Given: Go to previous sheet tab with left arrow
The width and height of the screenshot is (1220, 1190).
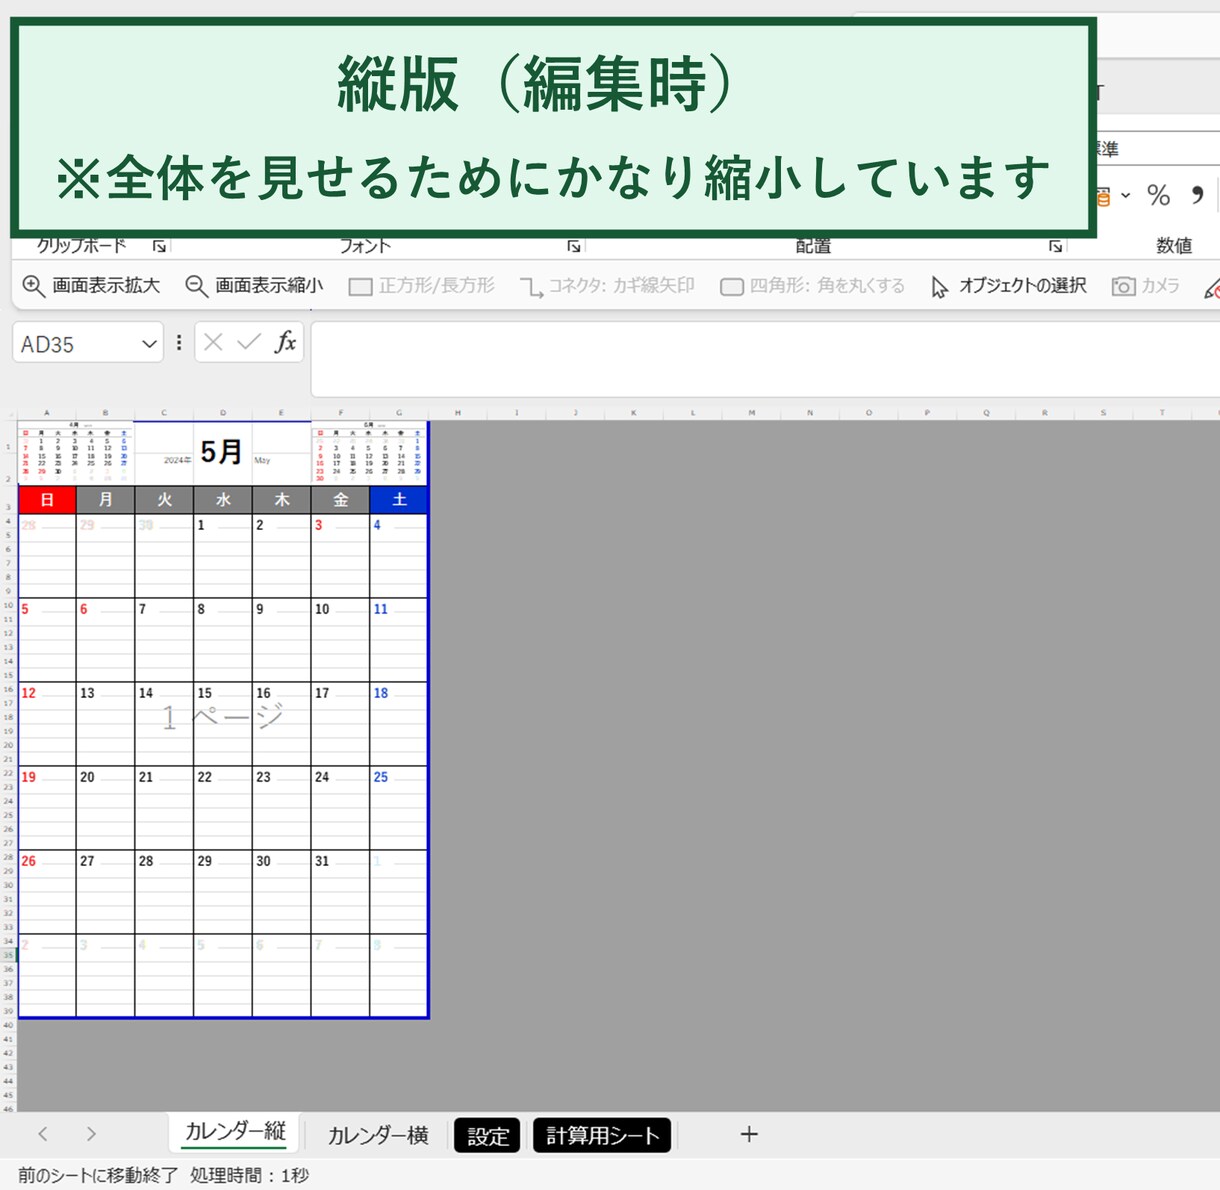Looking at the screenshot, I should [x=42, y=1134].
